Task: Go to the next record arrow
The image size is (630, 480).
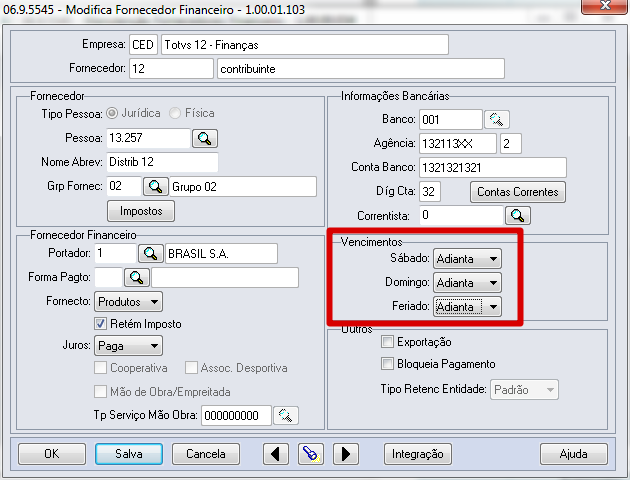Action: point(346,454)
